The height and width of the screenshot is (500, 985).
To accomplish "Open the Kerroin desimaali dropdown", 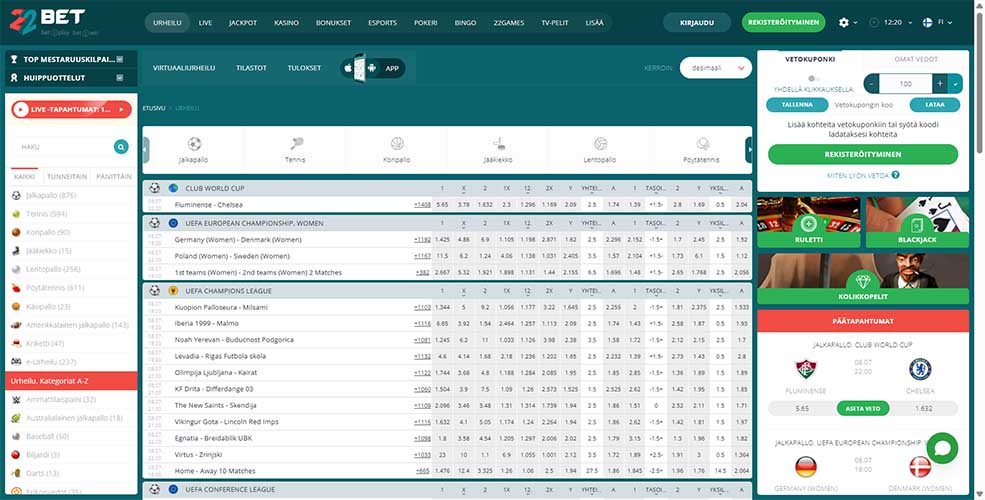I will 716,68.
